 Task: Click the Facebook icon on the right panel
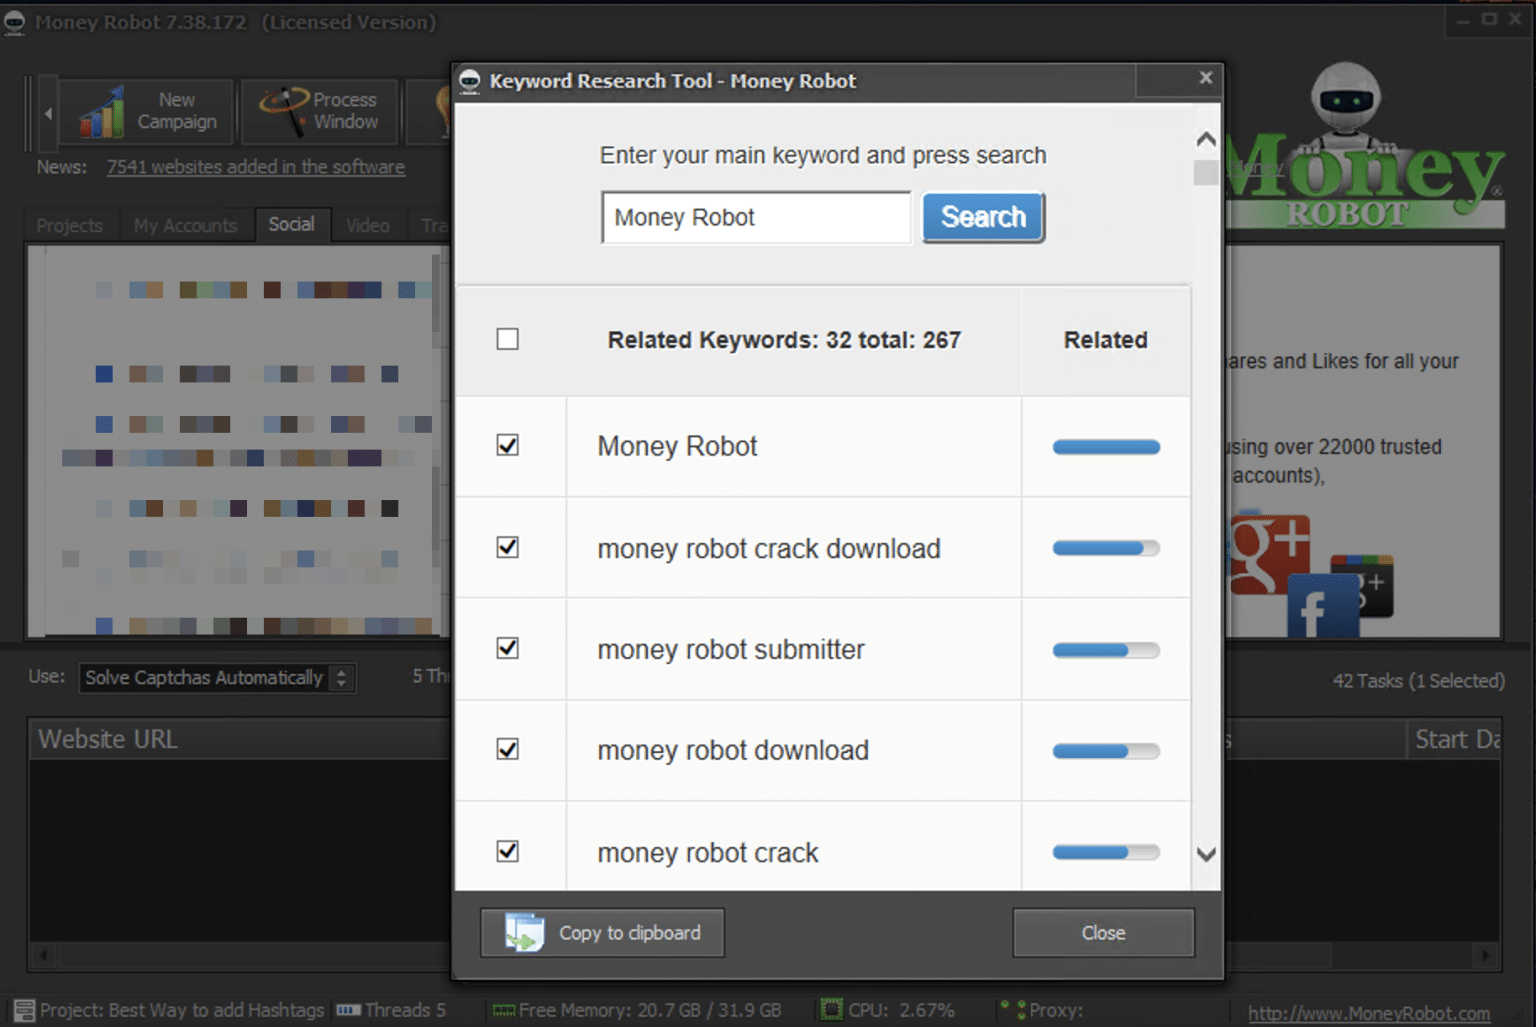tap(1322, 606)
